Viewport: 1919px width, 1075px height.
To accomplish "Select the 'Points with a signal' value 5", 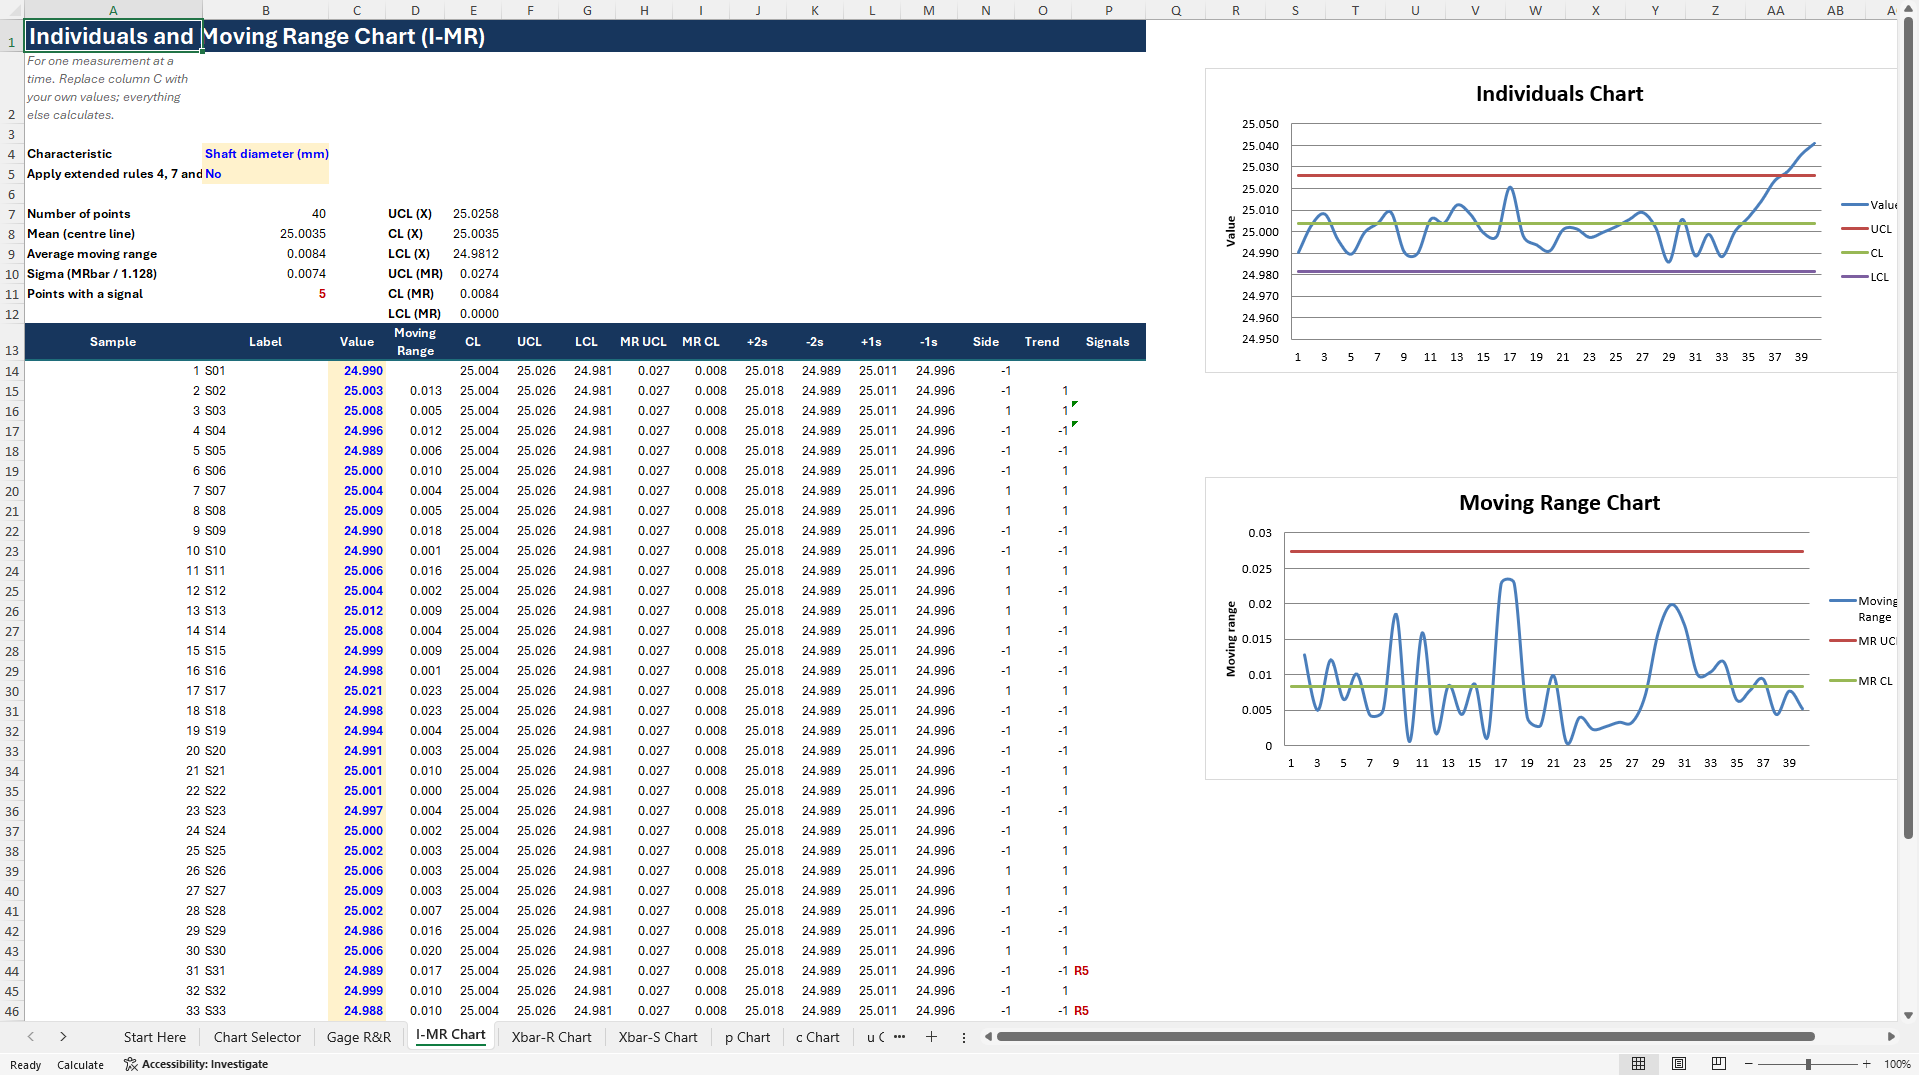I will tap(265, 294).
